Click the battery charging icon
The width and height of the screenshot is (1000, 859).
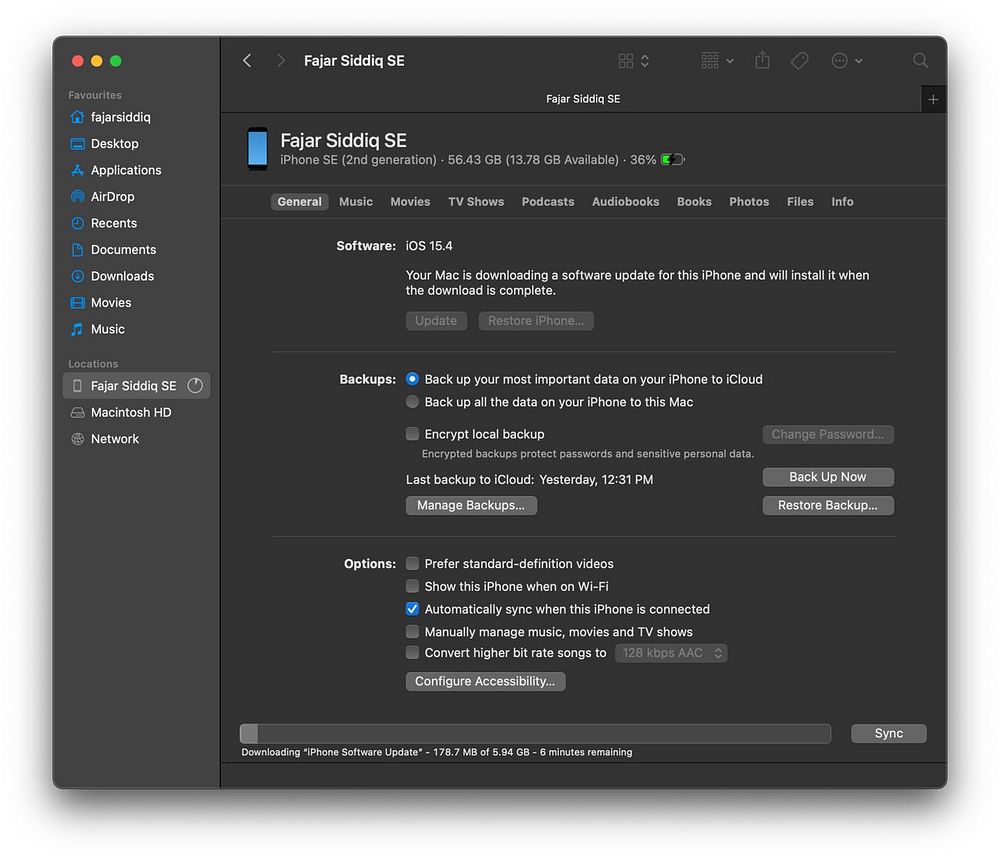pyautogui.click(x=672, y=159)
